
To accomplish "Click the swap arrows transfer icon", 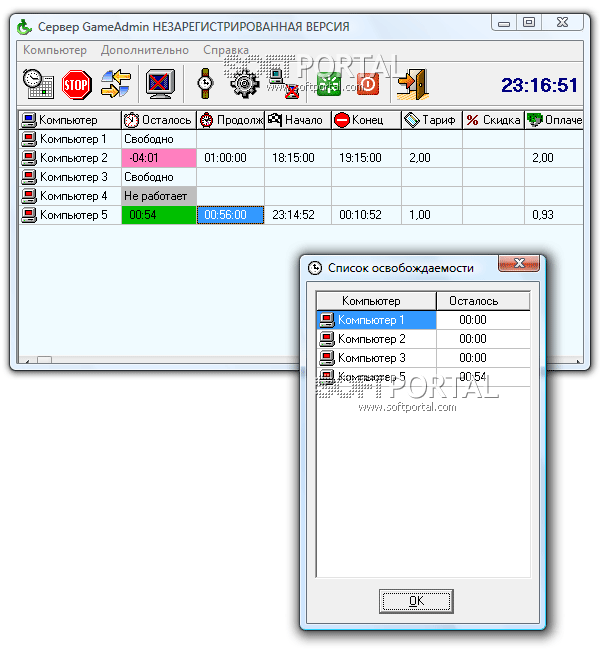I will (116, 84).
